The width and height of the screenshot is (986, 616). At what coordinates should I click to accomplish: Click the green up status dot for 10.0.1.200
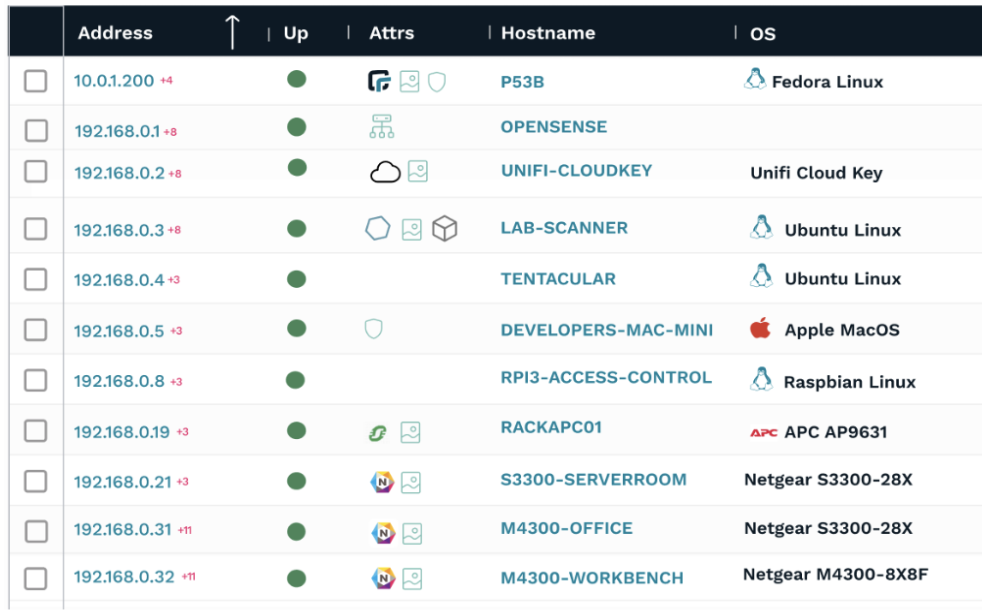(x=297, y=79)
